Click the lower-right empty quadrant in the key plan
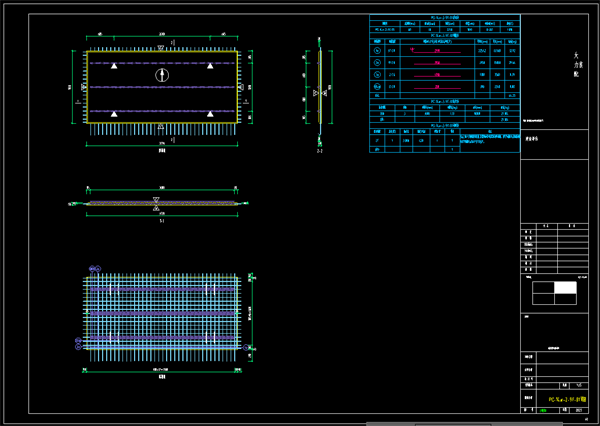The height and width of the screenshot is (426, 600). [x=565, y=299]
